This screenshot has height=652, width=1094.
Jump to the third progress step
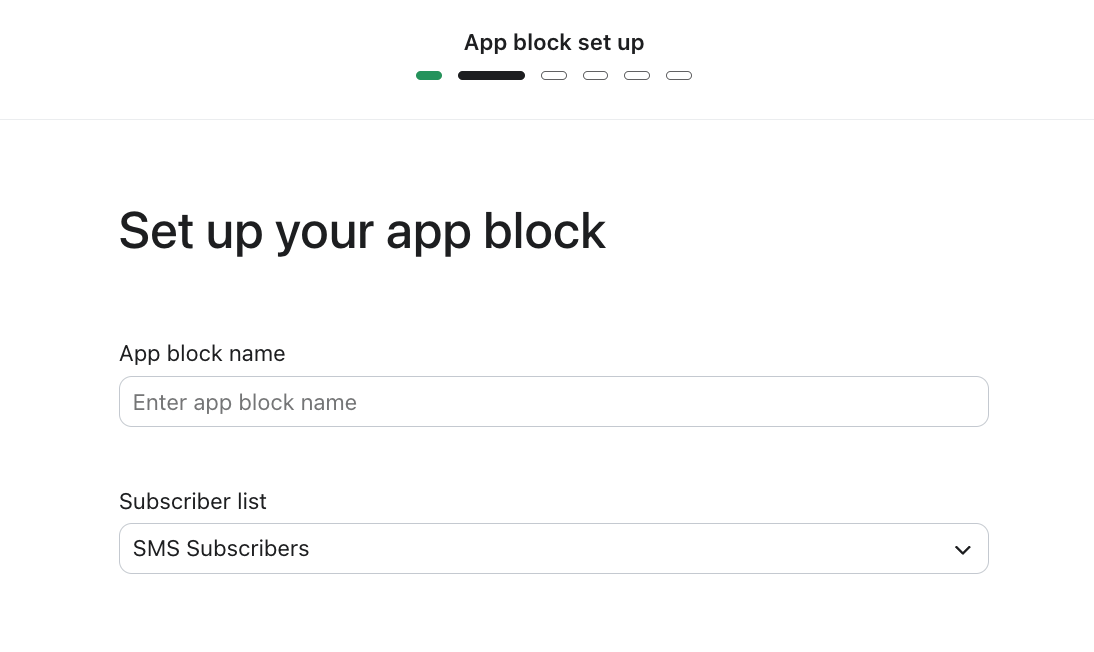(554, 76)
